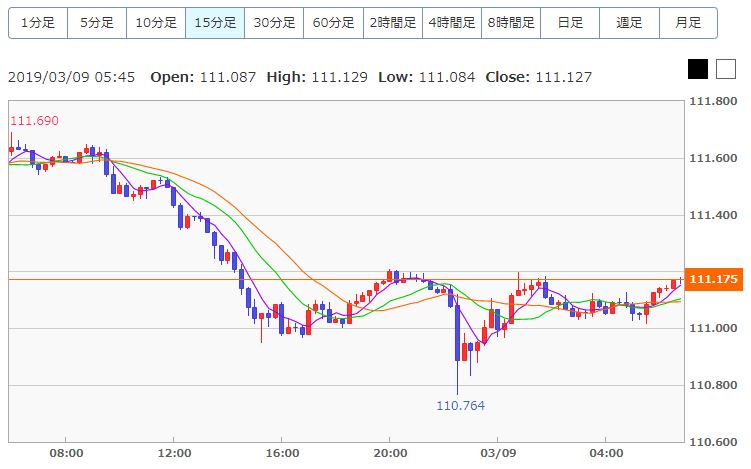
Task: Open the 10分足 timeframe tab
Action: 156,22
